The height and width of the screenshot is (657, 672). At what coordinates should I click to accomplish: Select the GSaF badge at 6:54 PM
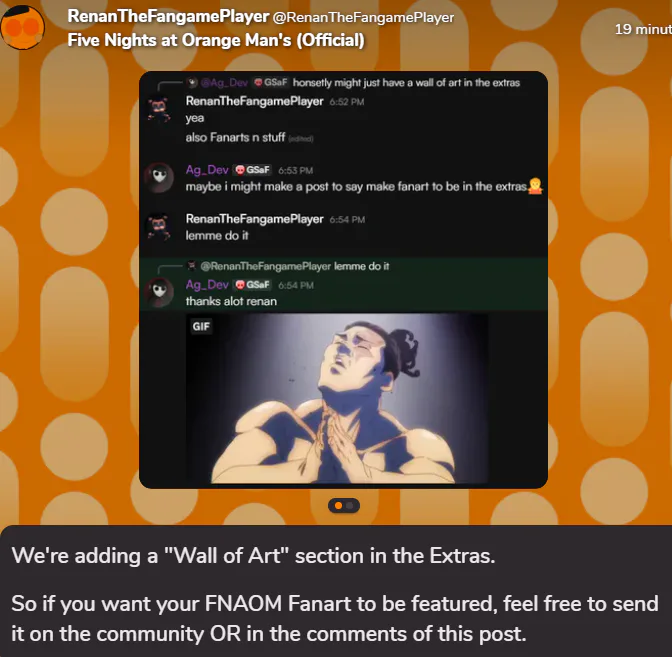[x=253, y=285]
